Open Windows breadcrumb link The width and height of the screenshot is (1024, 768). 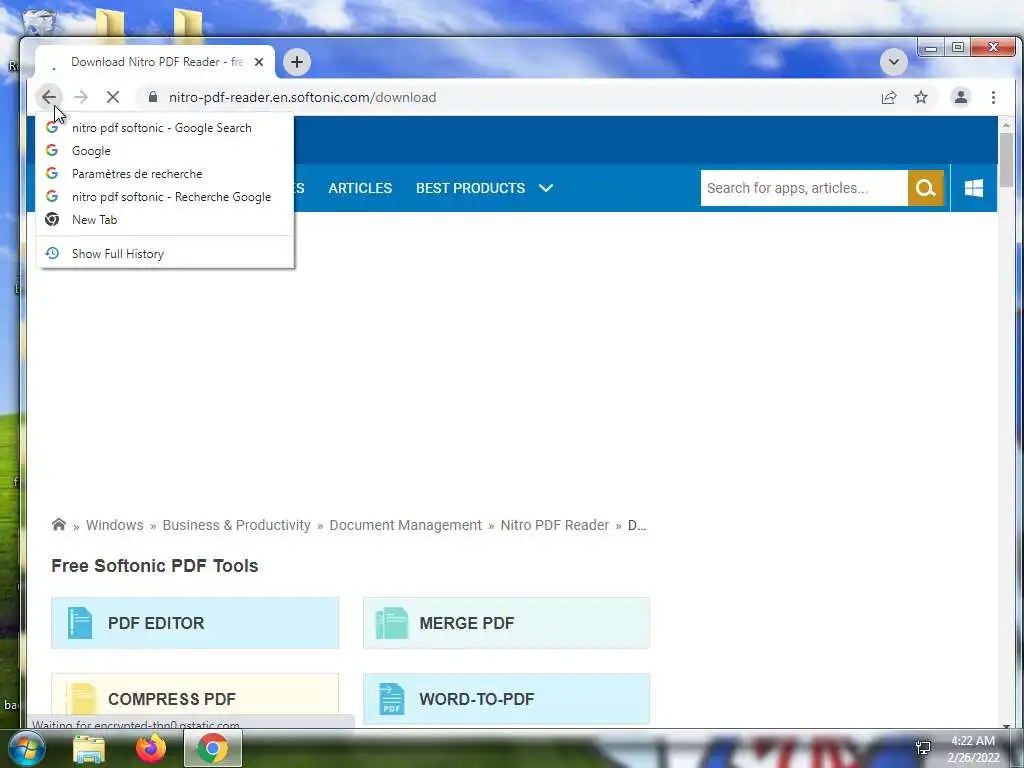(114, 525)
